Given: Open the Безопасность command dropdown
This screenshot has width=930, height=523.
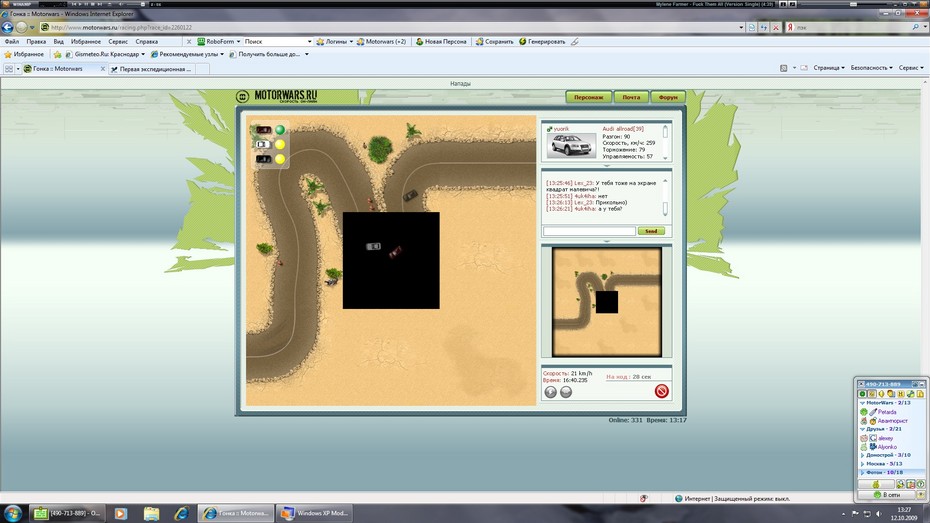Looking at the screenshot, I should (871, 68).
